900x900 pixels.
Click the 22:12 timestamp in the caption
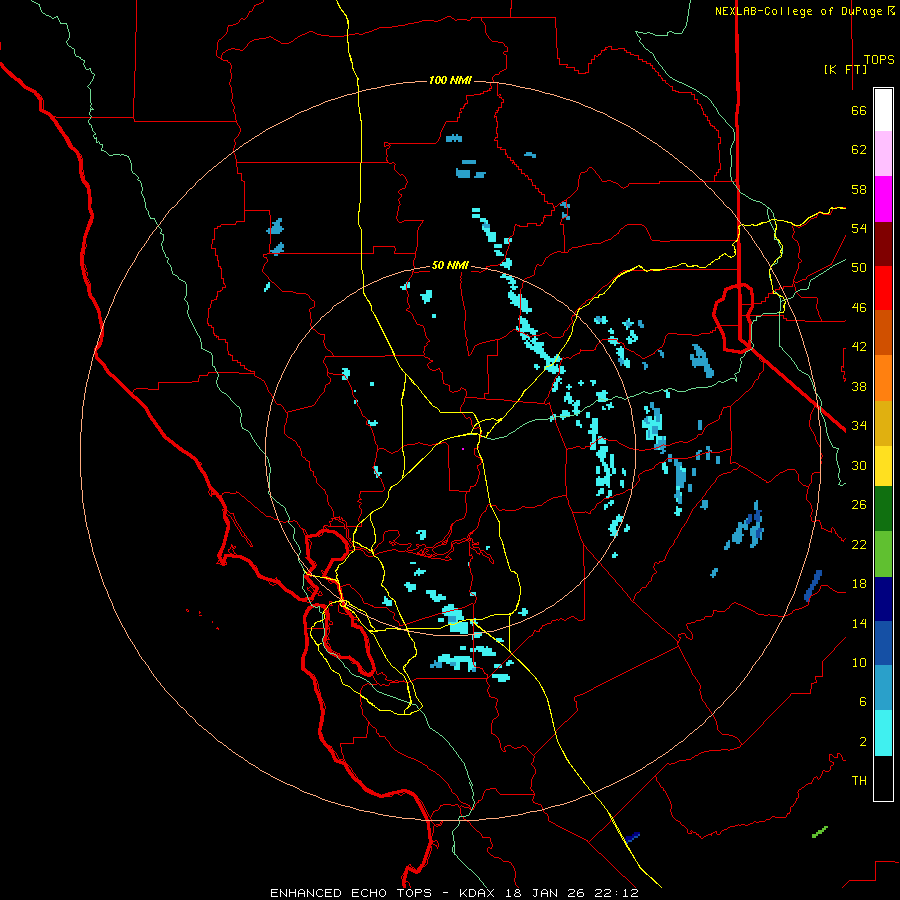pos(619,893)
